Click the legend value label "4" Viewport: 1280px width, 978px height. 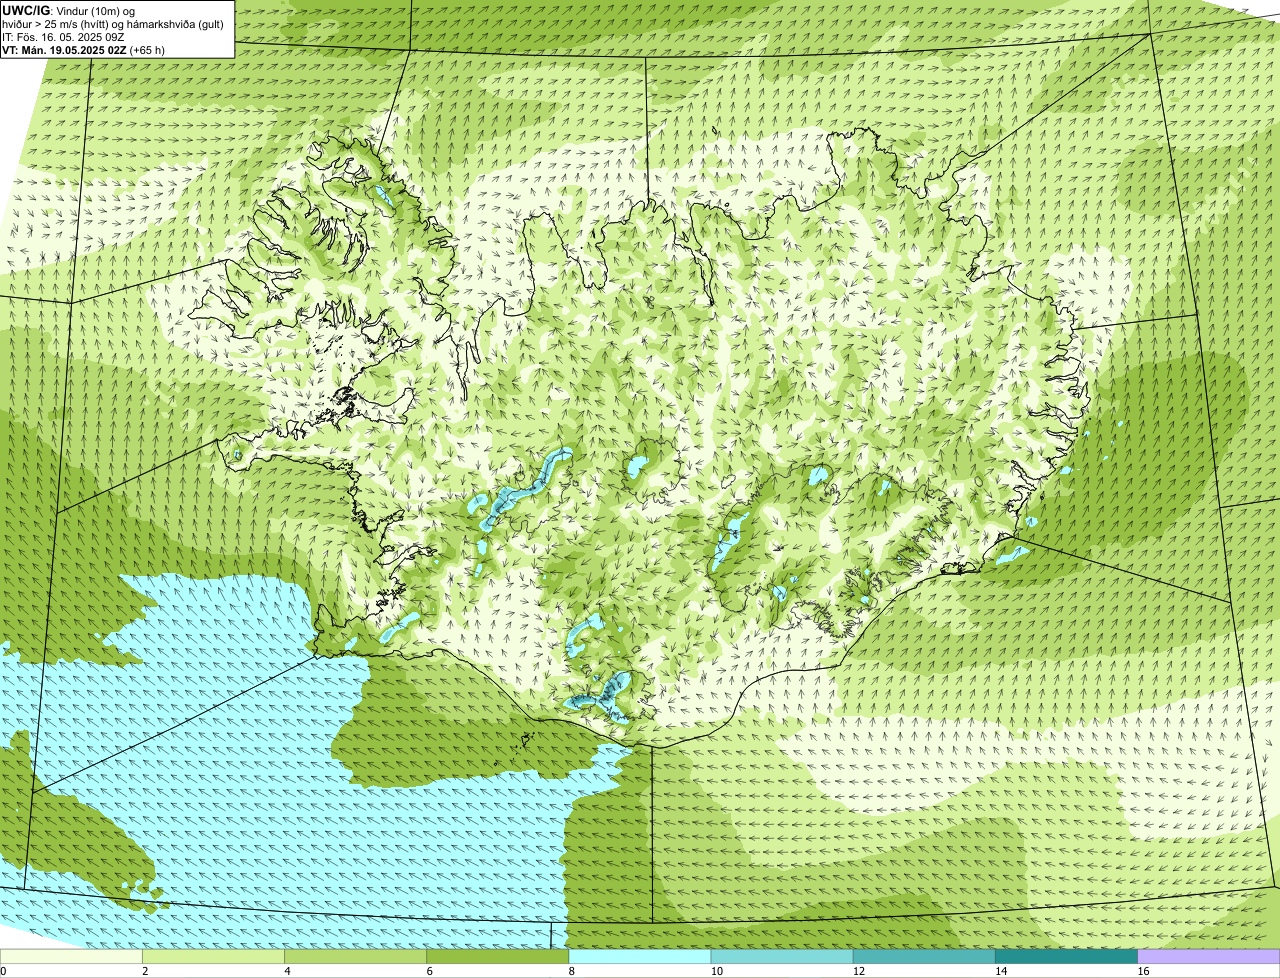(x=287, y=971)
